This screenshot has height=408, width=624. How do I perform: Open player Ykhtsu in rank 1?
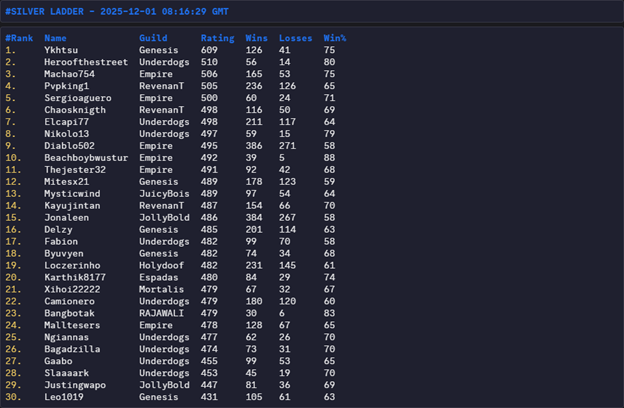tap(60, 50)
